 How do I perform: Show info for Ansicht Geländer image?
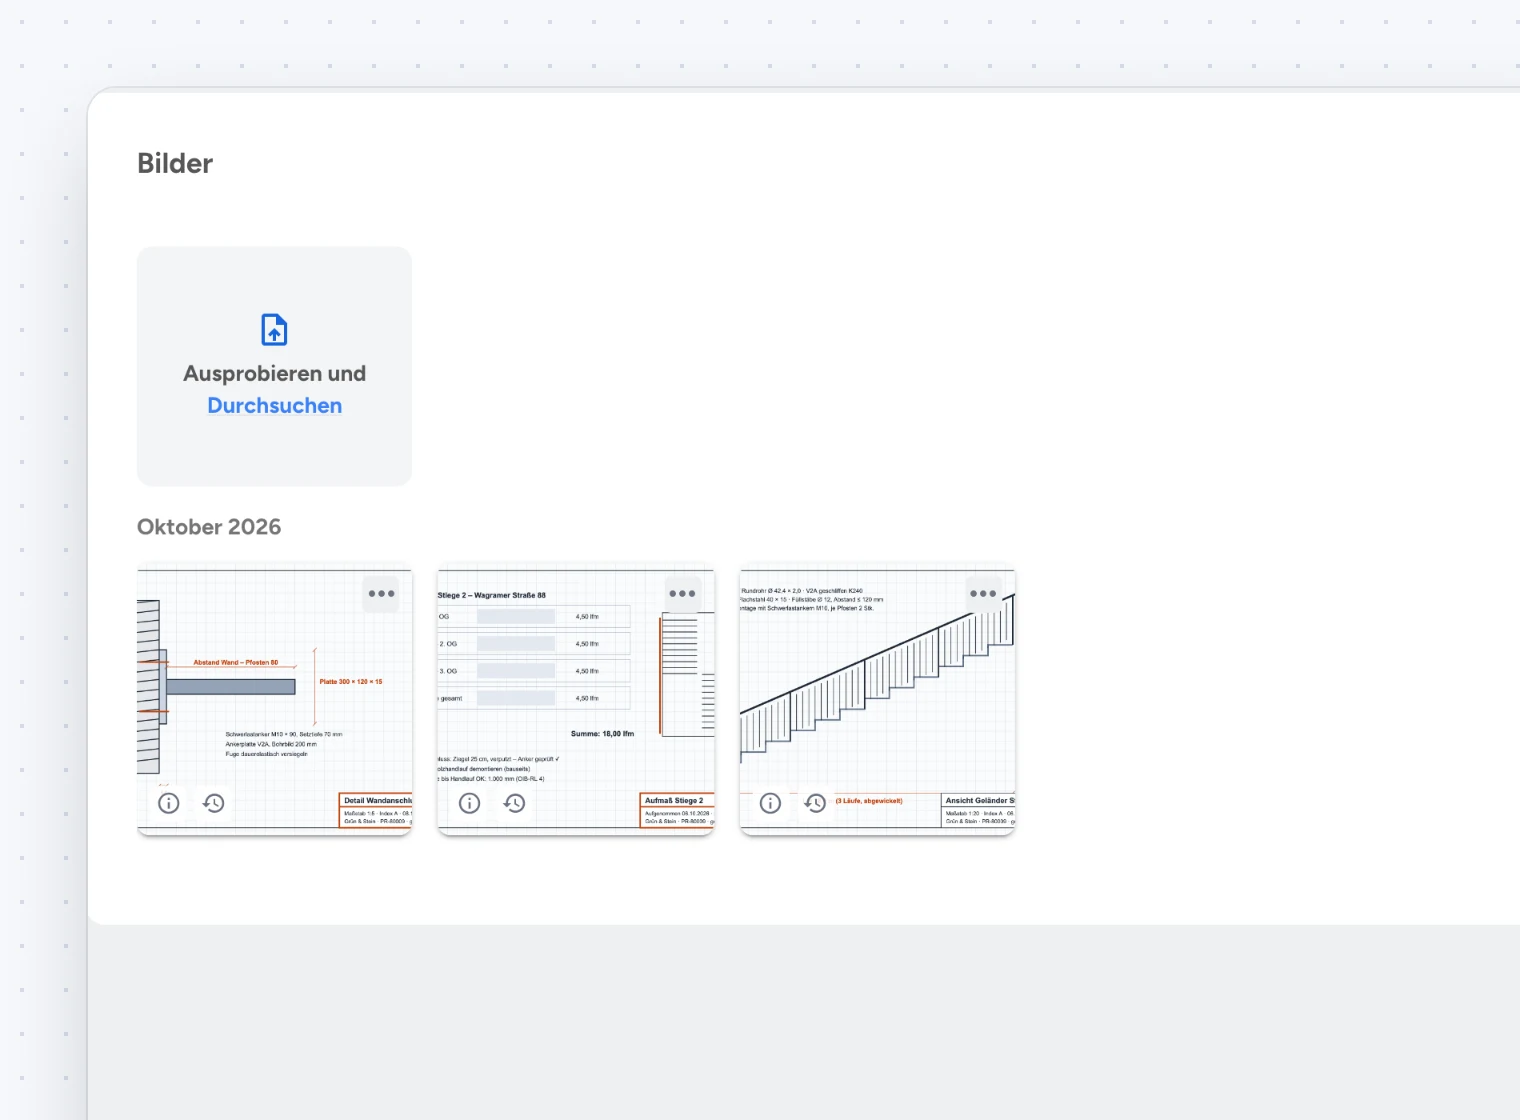click(770, 803)
